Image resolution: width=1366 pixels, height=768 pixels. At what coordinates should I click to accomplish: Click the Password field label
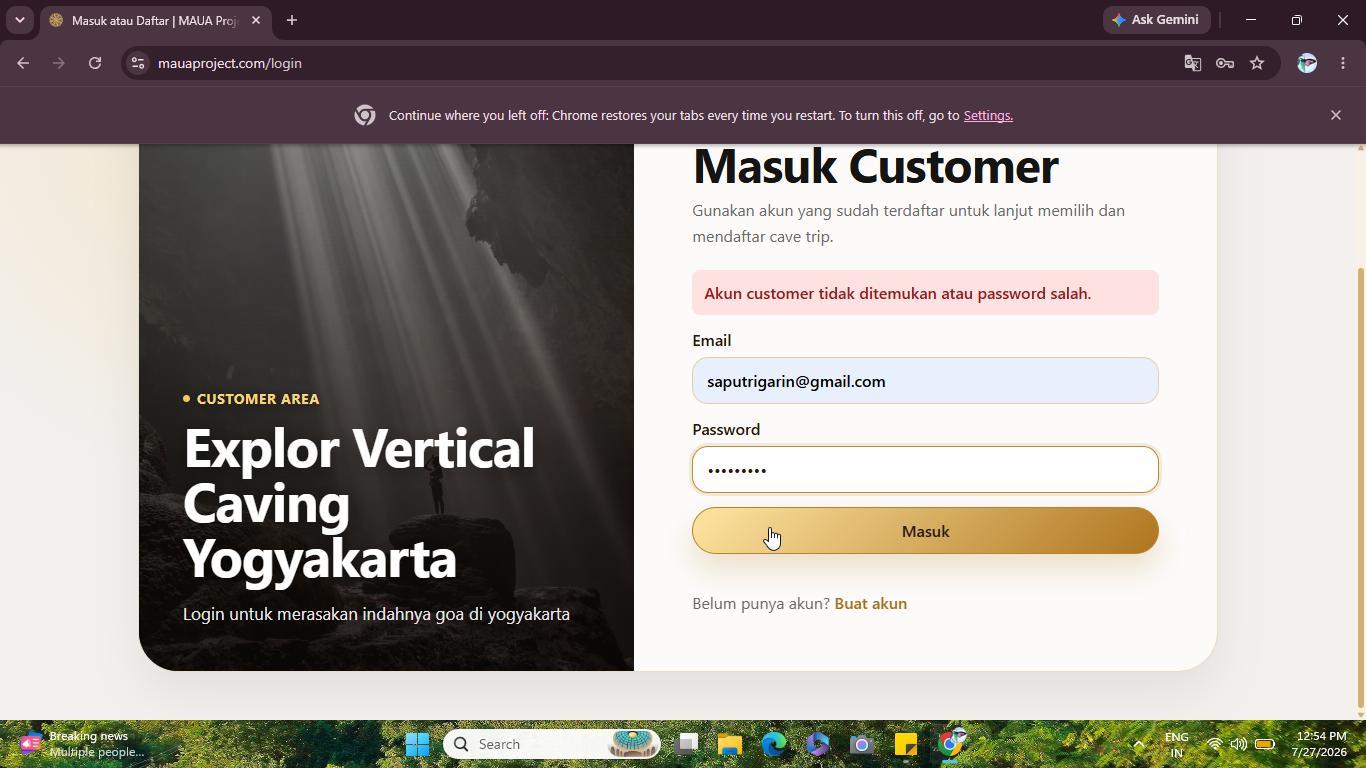click(726, 429)
